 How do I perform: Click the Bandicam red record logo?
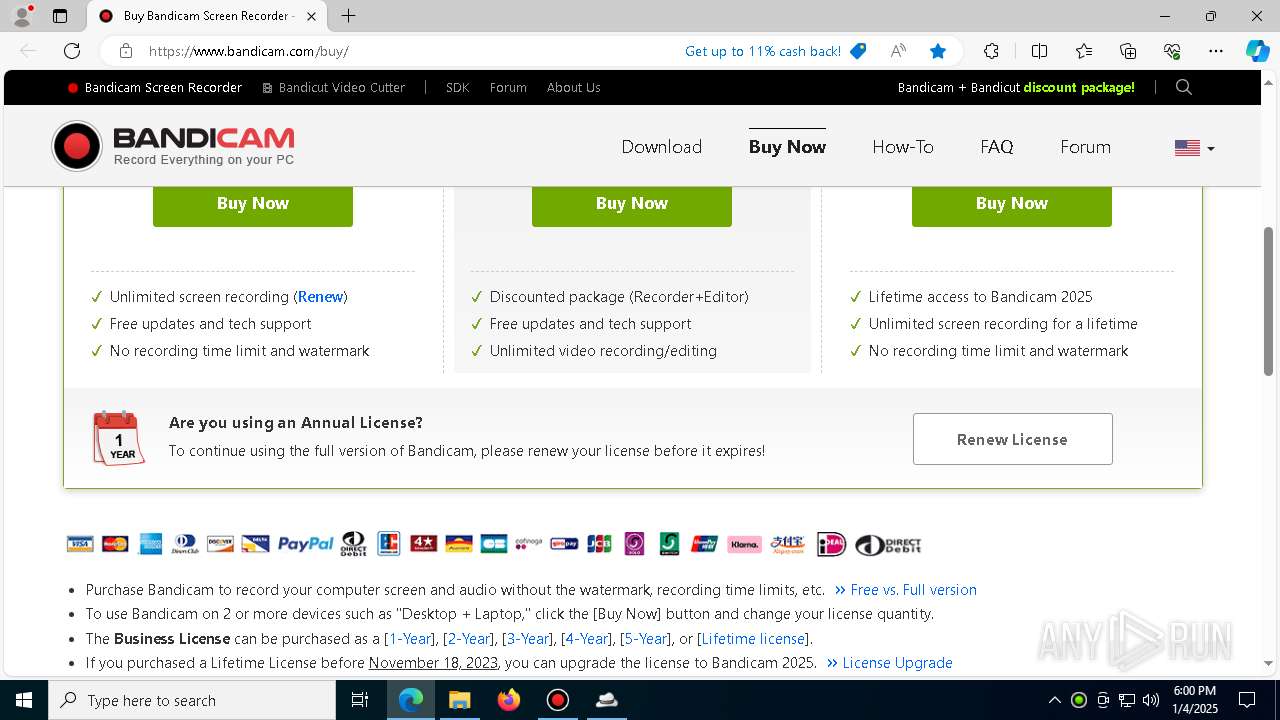(77, 147)
